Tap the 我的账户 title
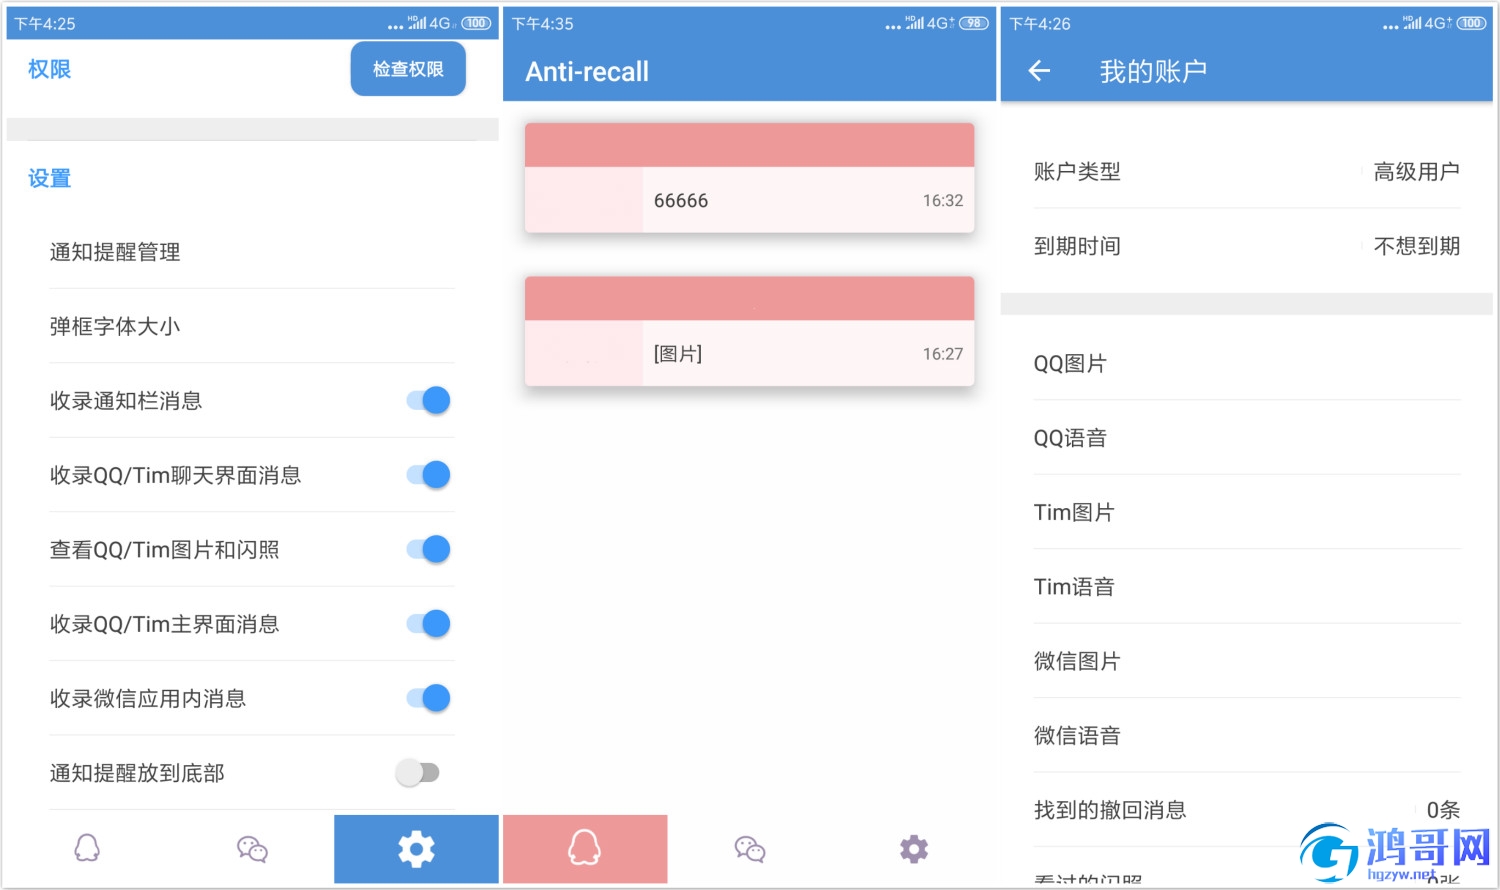This screenshot has height=890, width=1500. coord(1153,71)
